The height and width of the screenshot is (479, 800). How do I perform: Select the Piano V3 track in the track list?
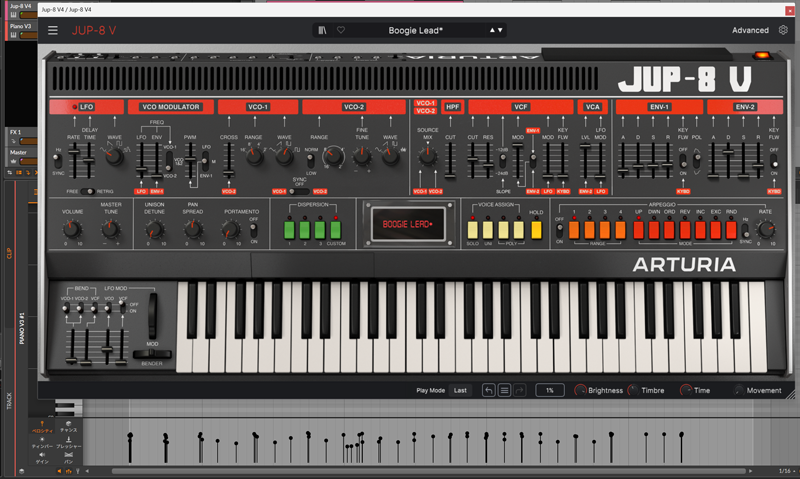21,30
